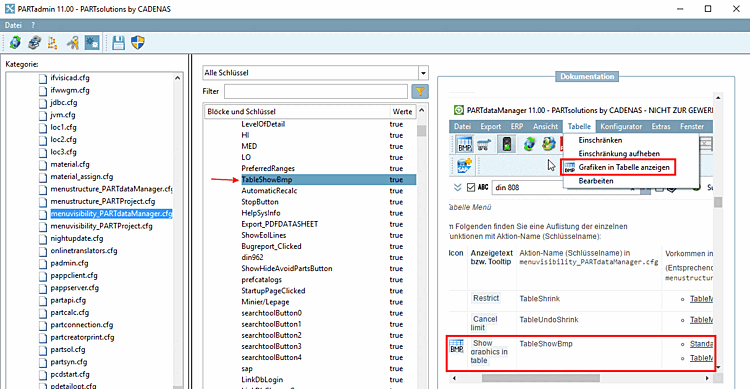Click the green-arrow globe update icon
This screenshot has width=750, height=389.
tap(15, 43)
